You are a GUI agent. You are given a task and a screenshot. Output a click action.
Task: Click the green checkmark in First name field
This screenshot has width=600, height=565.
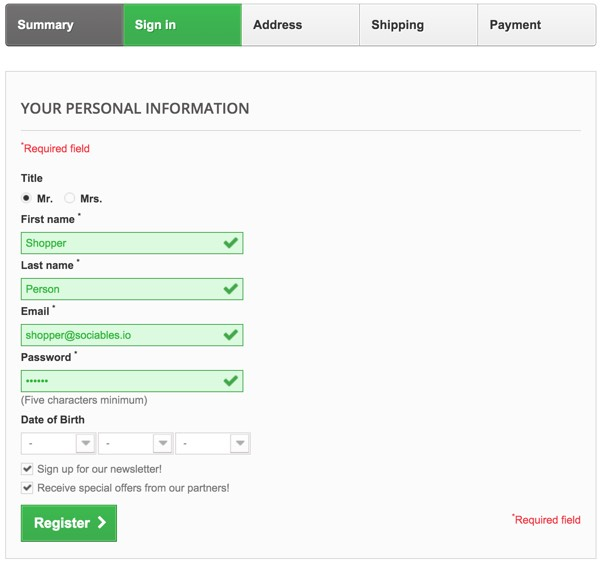tap(231, 243)
